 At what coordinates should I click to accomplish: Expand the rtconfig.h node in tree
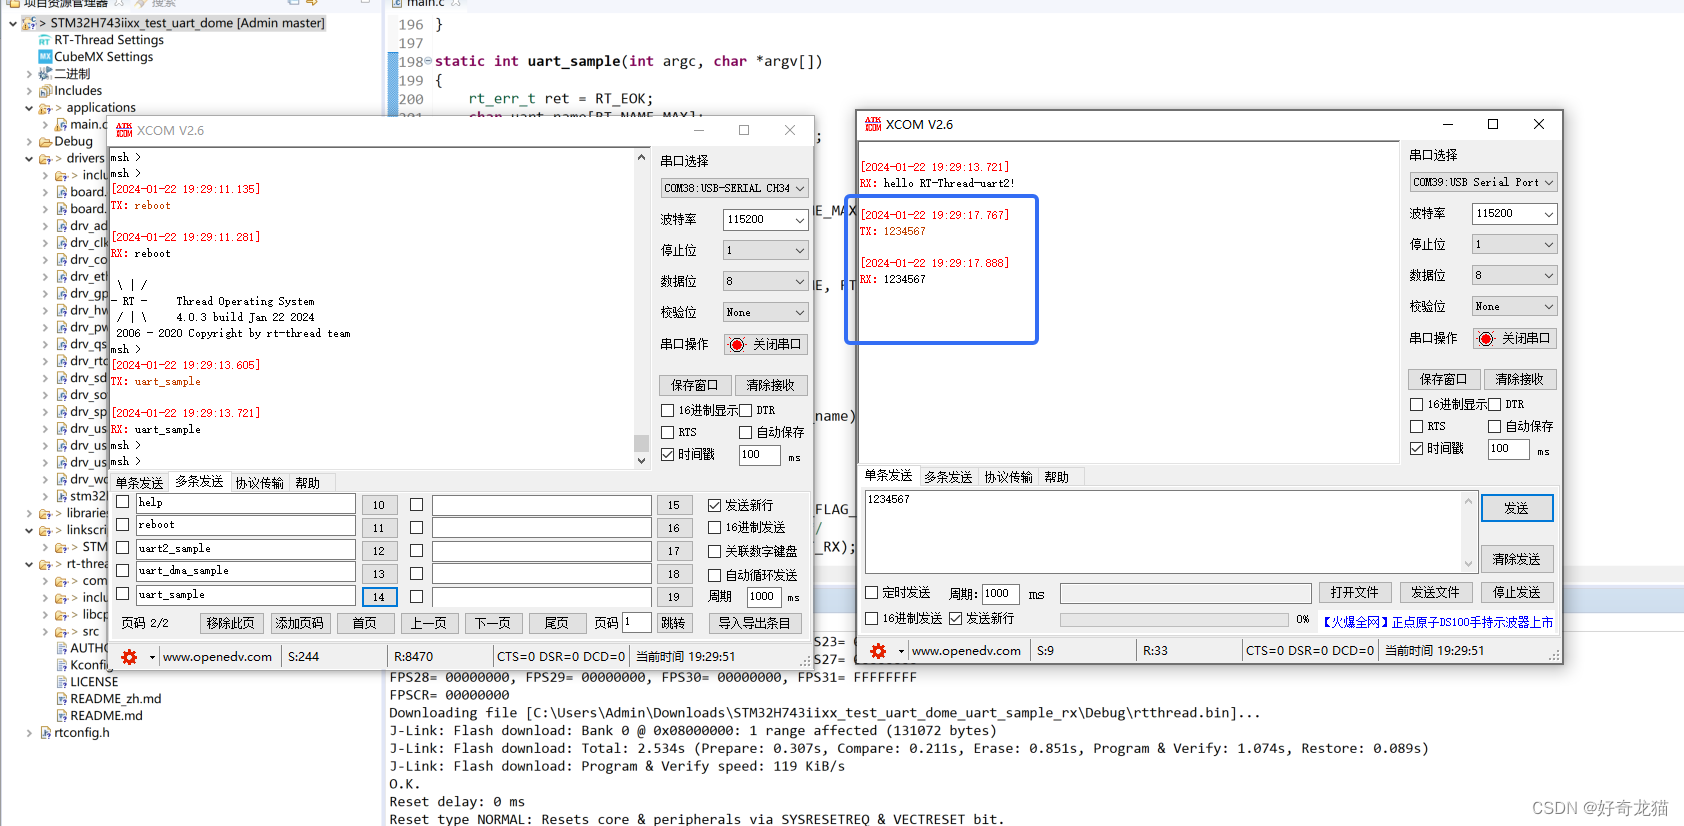29,733
